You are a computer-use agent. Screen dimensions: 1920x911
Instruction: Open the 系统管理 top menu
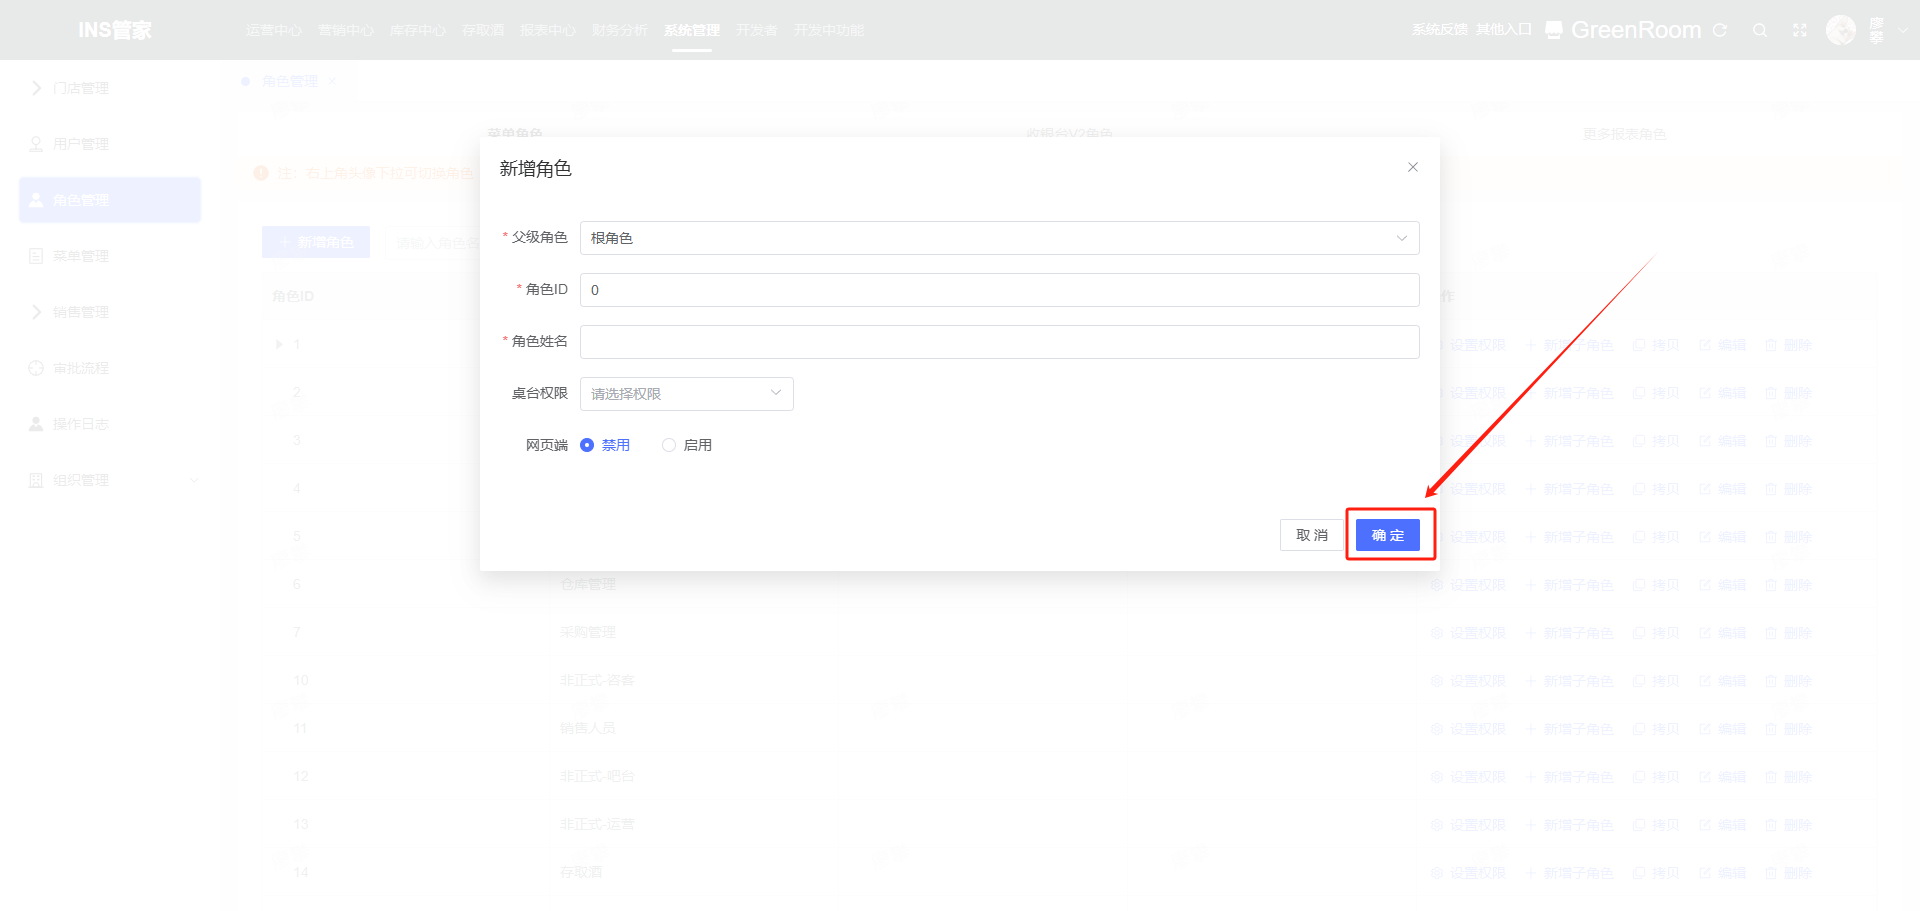click(x=691, y=30)
